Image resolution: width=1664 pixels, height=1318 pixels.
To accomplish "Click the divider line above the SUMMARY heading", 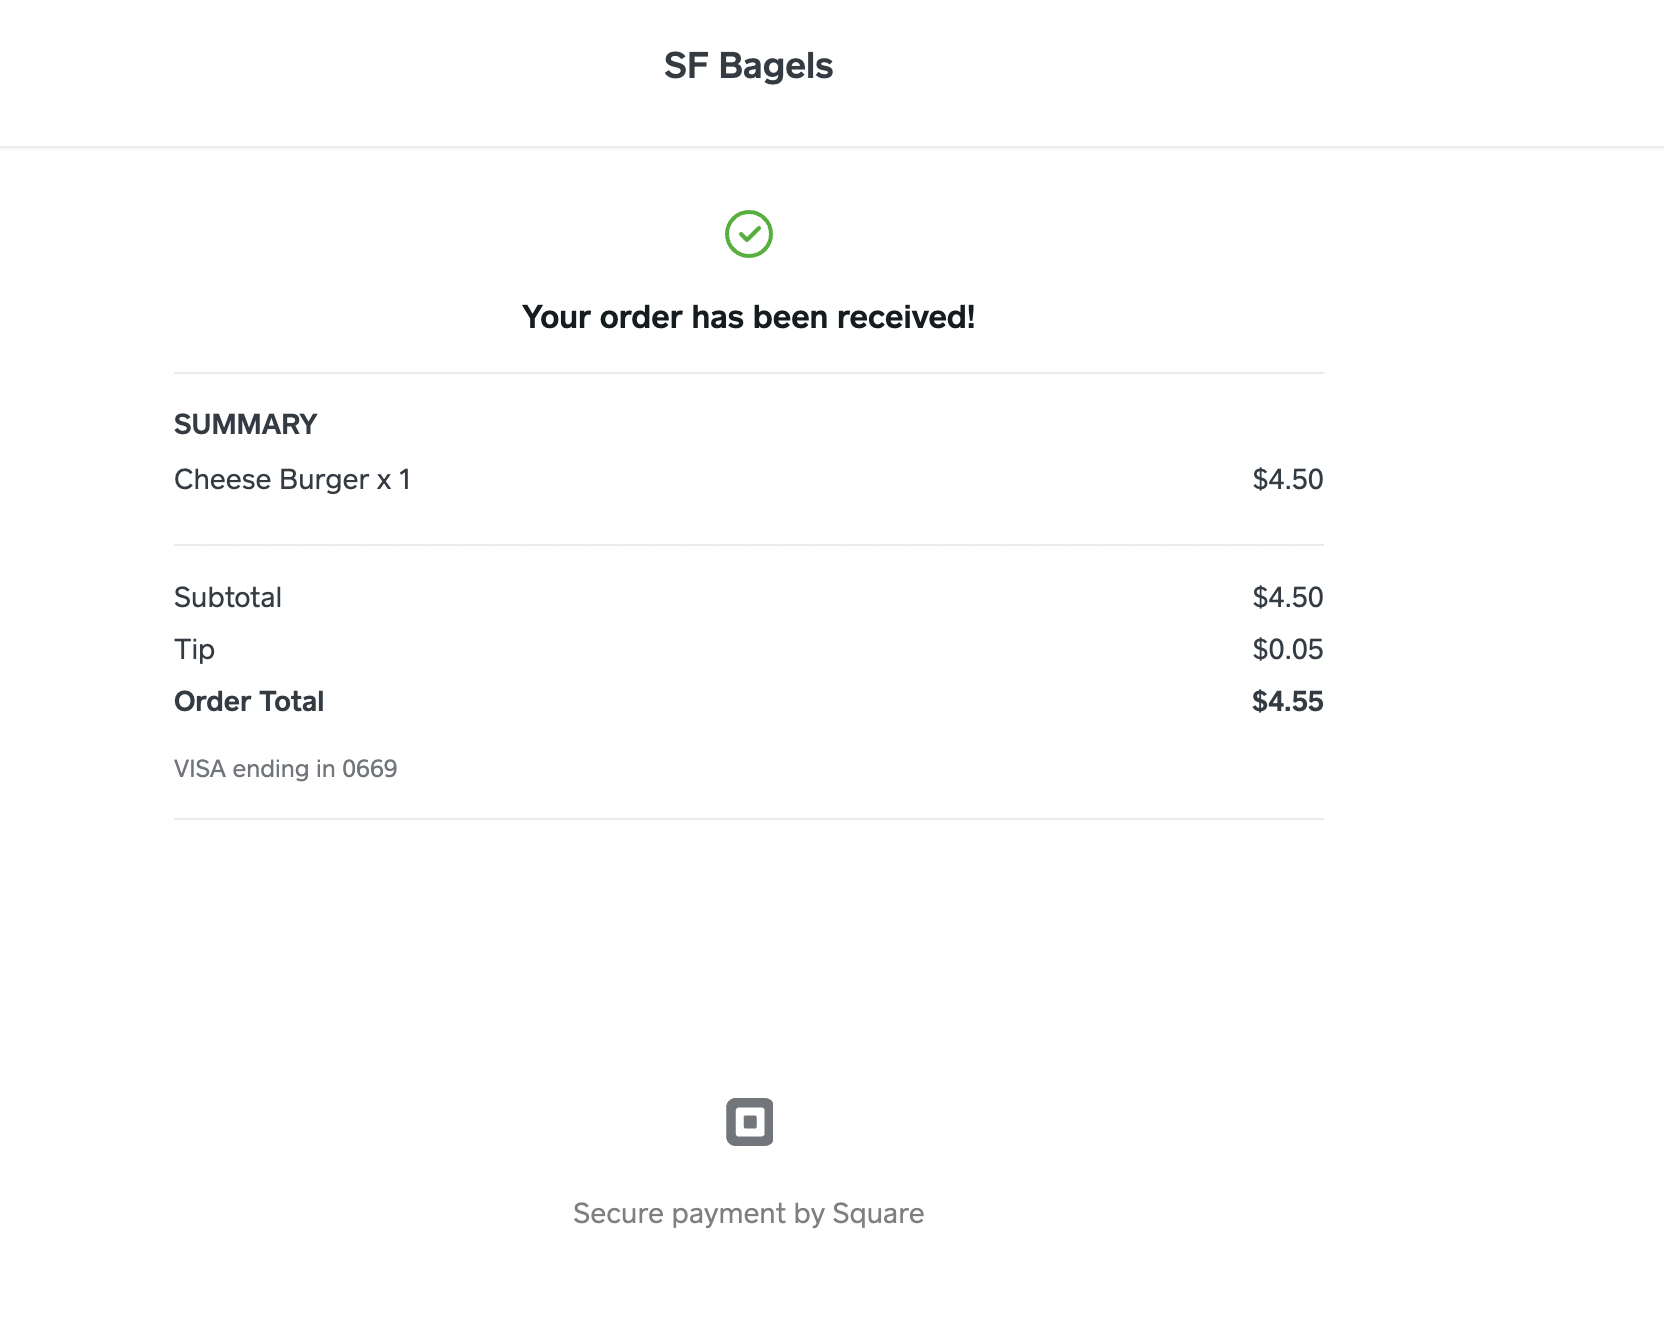I will pos(748,373).
